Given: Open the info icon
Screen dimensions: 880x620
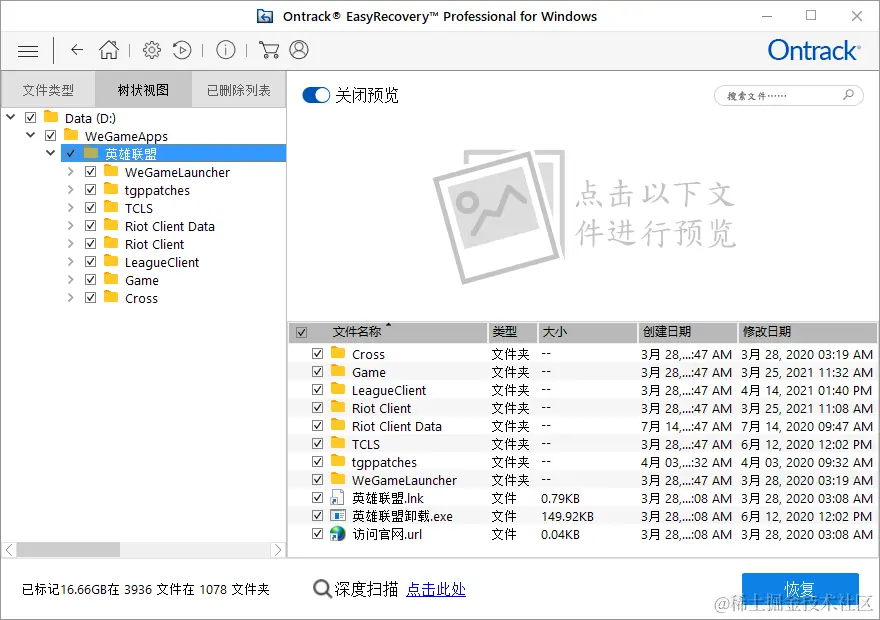Looking at the screenshot, I should [226, 50].
